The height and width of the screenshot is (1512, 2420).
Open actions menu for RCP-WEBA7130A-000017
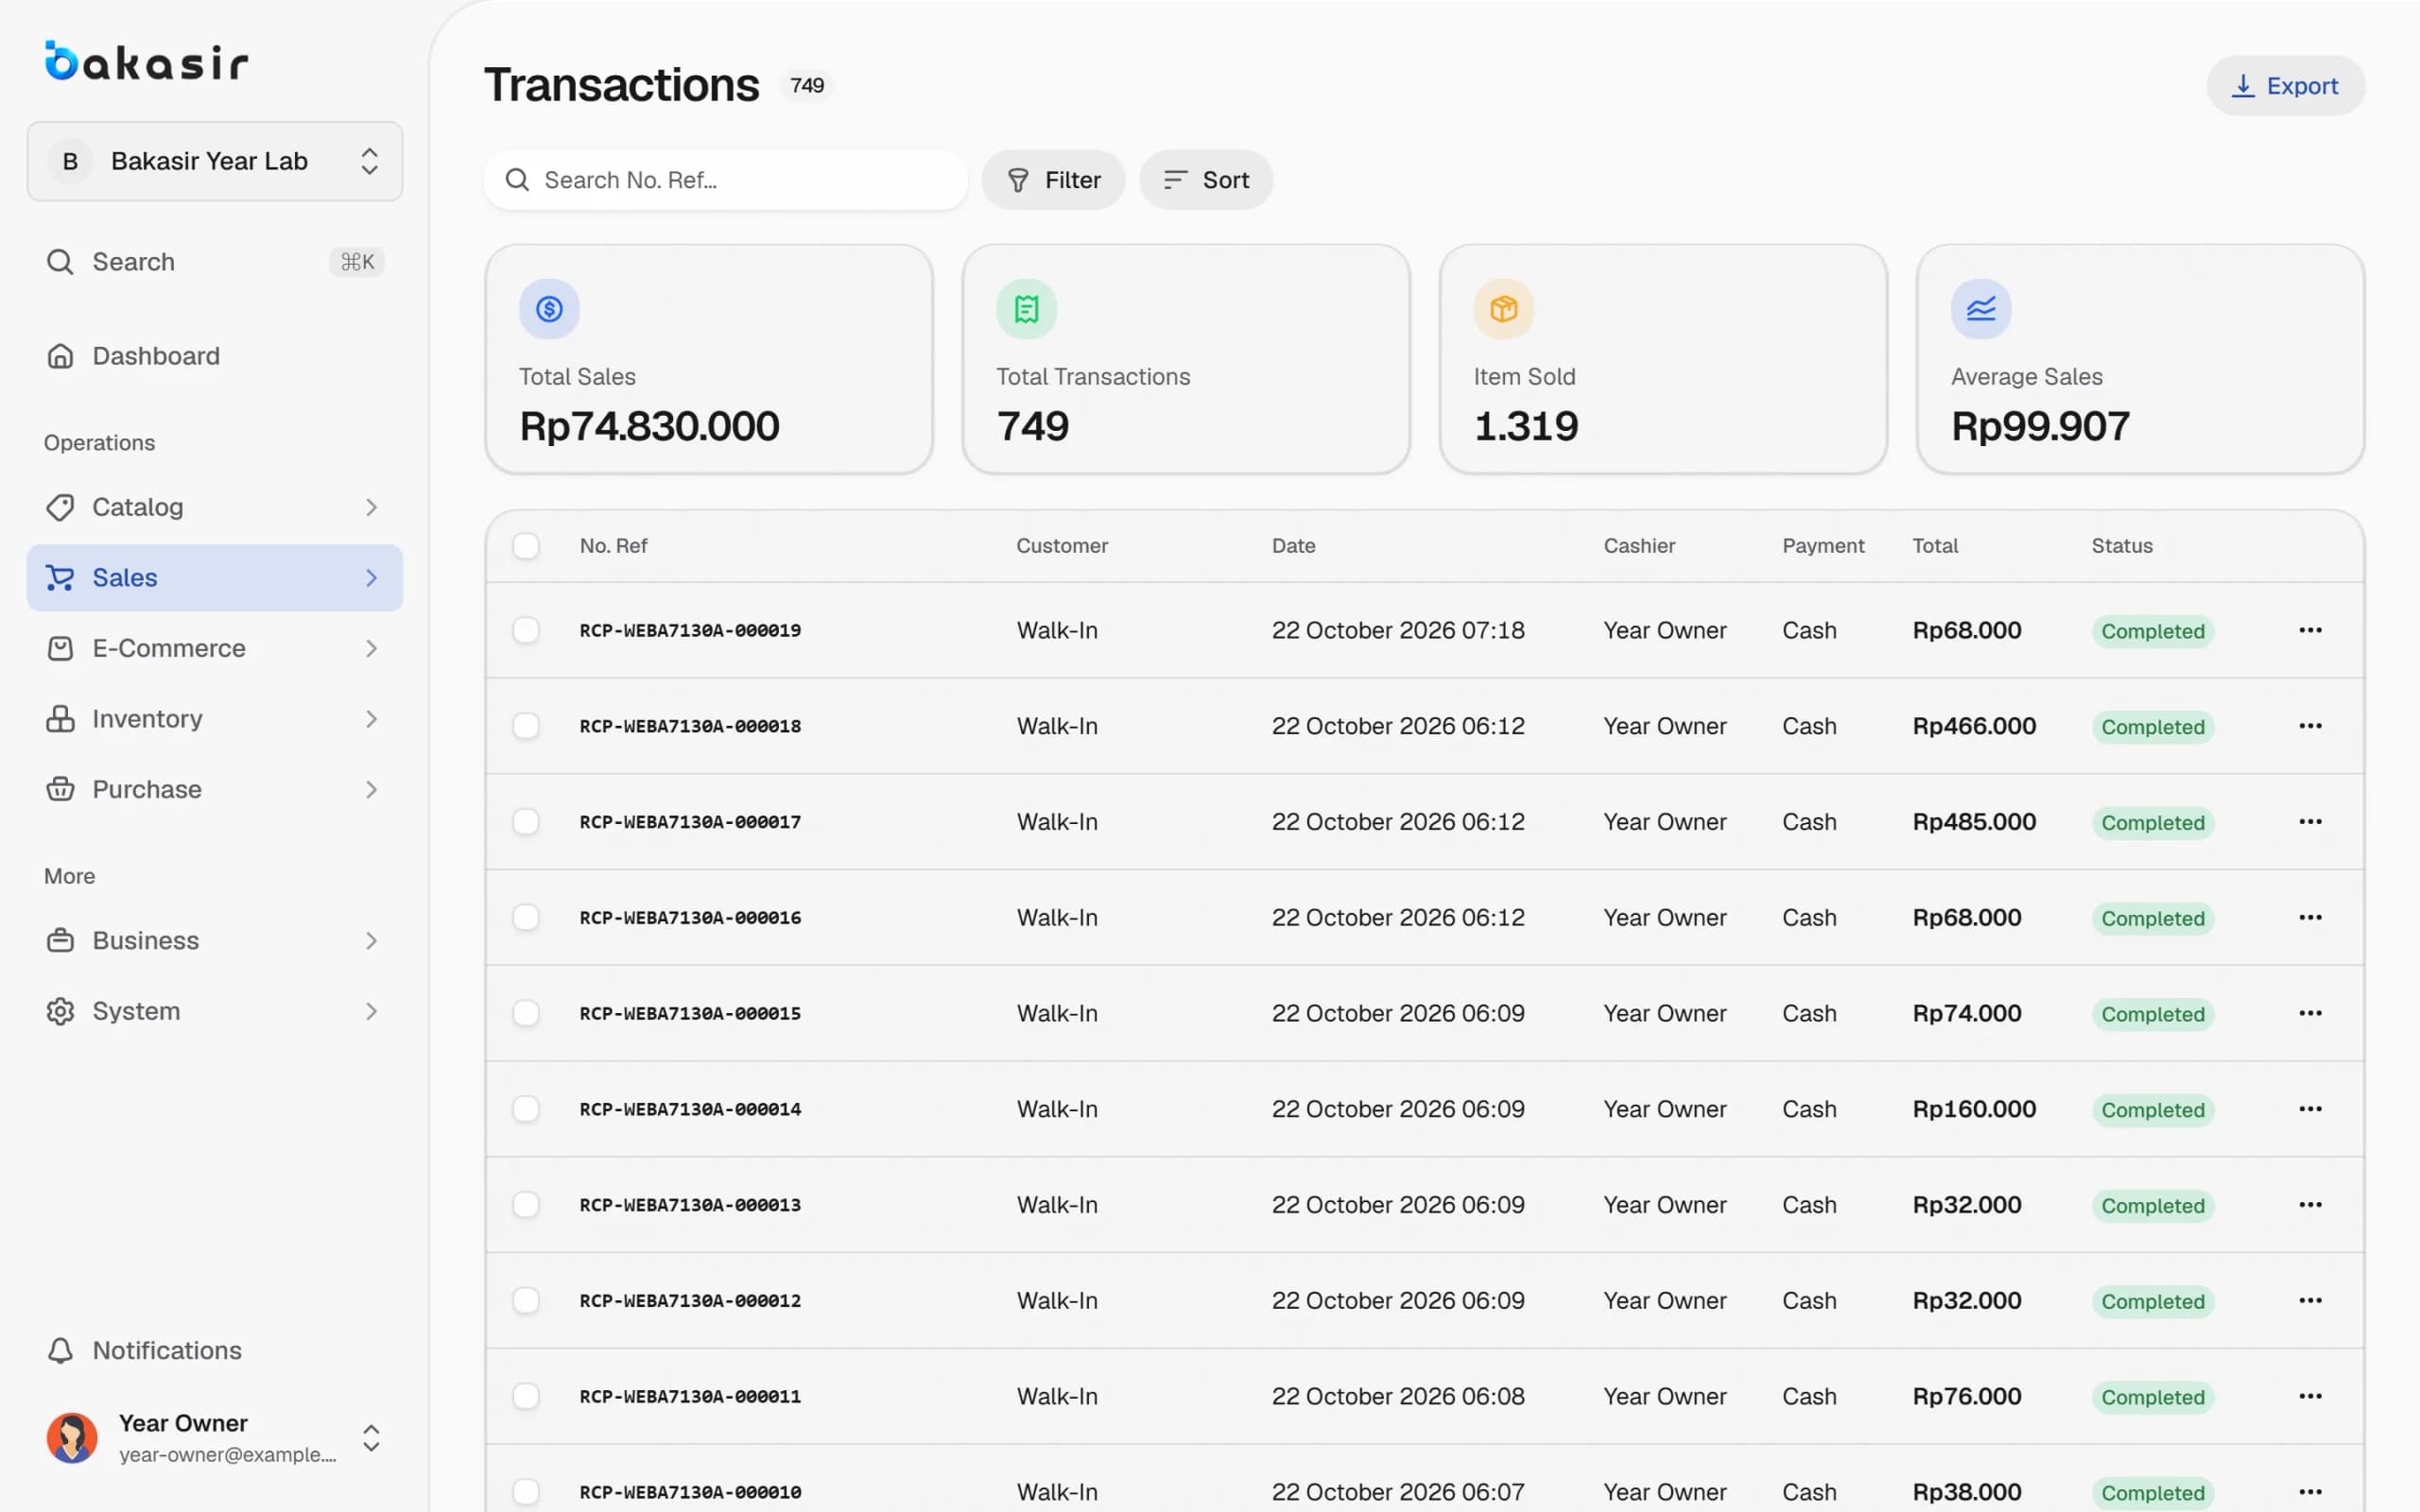2310,822
